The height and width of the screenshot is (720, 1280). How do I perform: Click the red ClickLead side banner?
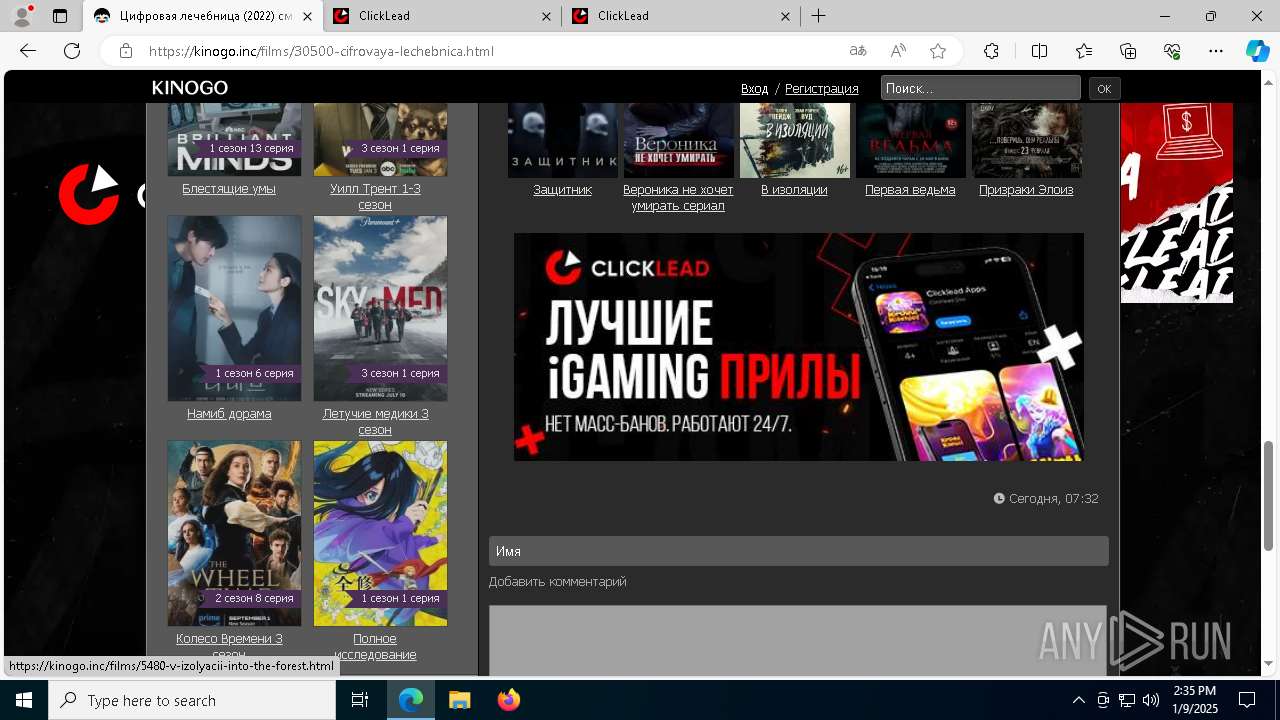point(1177,203)
